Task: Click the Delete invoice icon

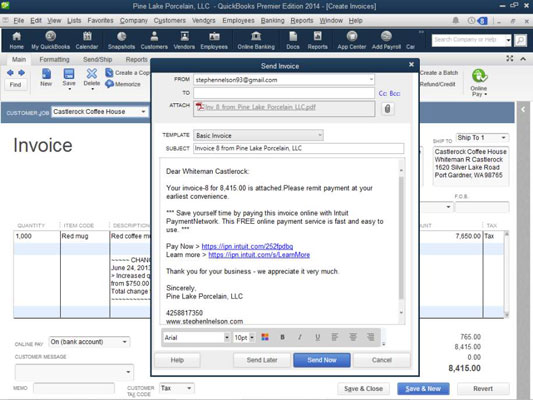Action: pyautogui.click(x=92, y=77)
